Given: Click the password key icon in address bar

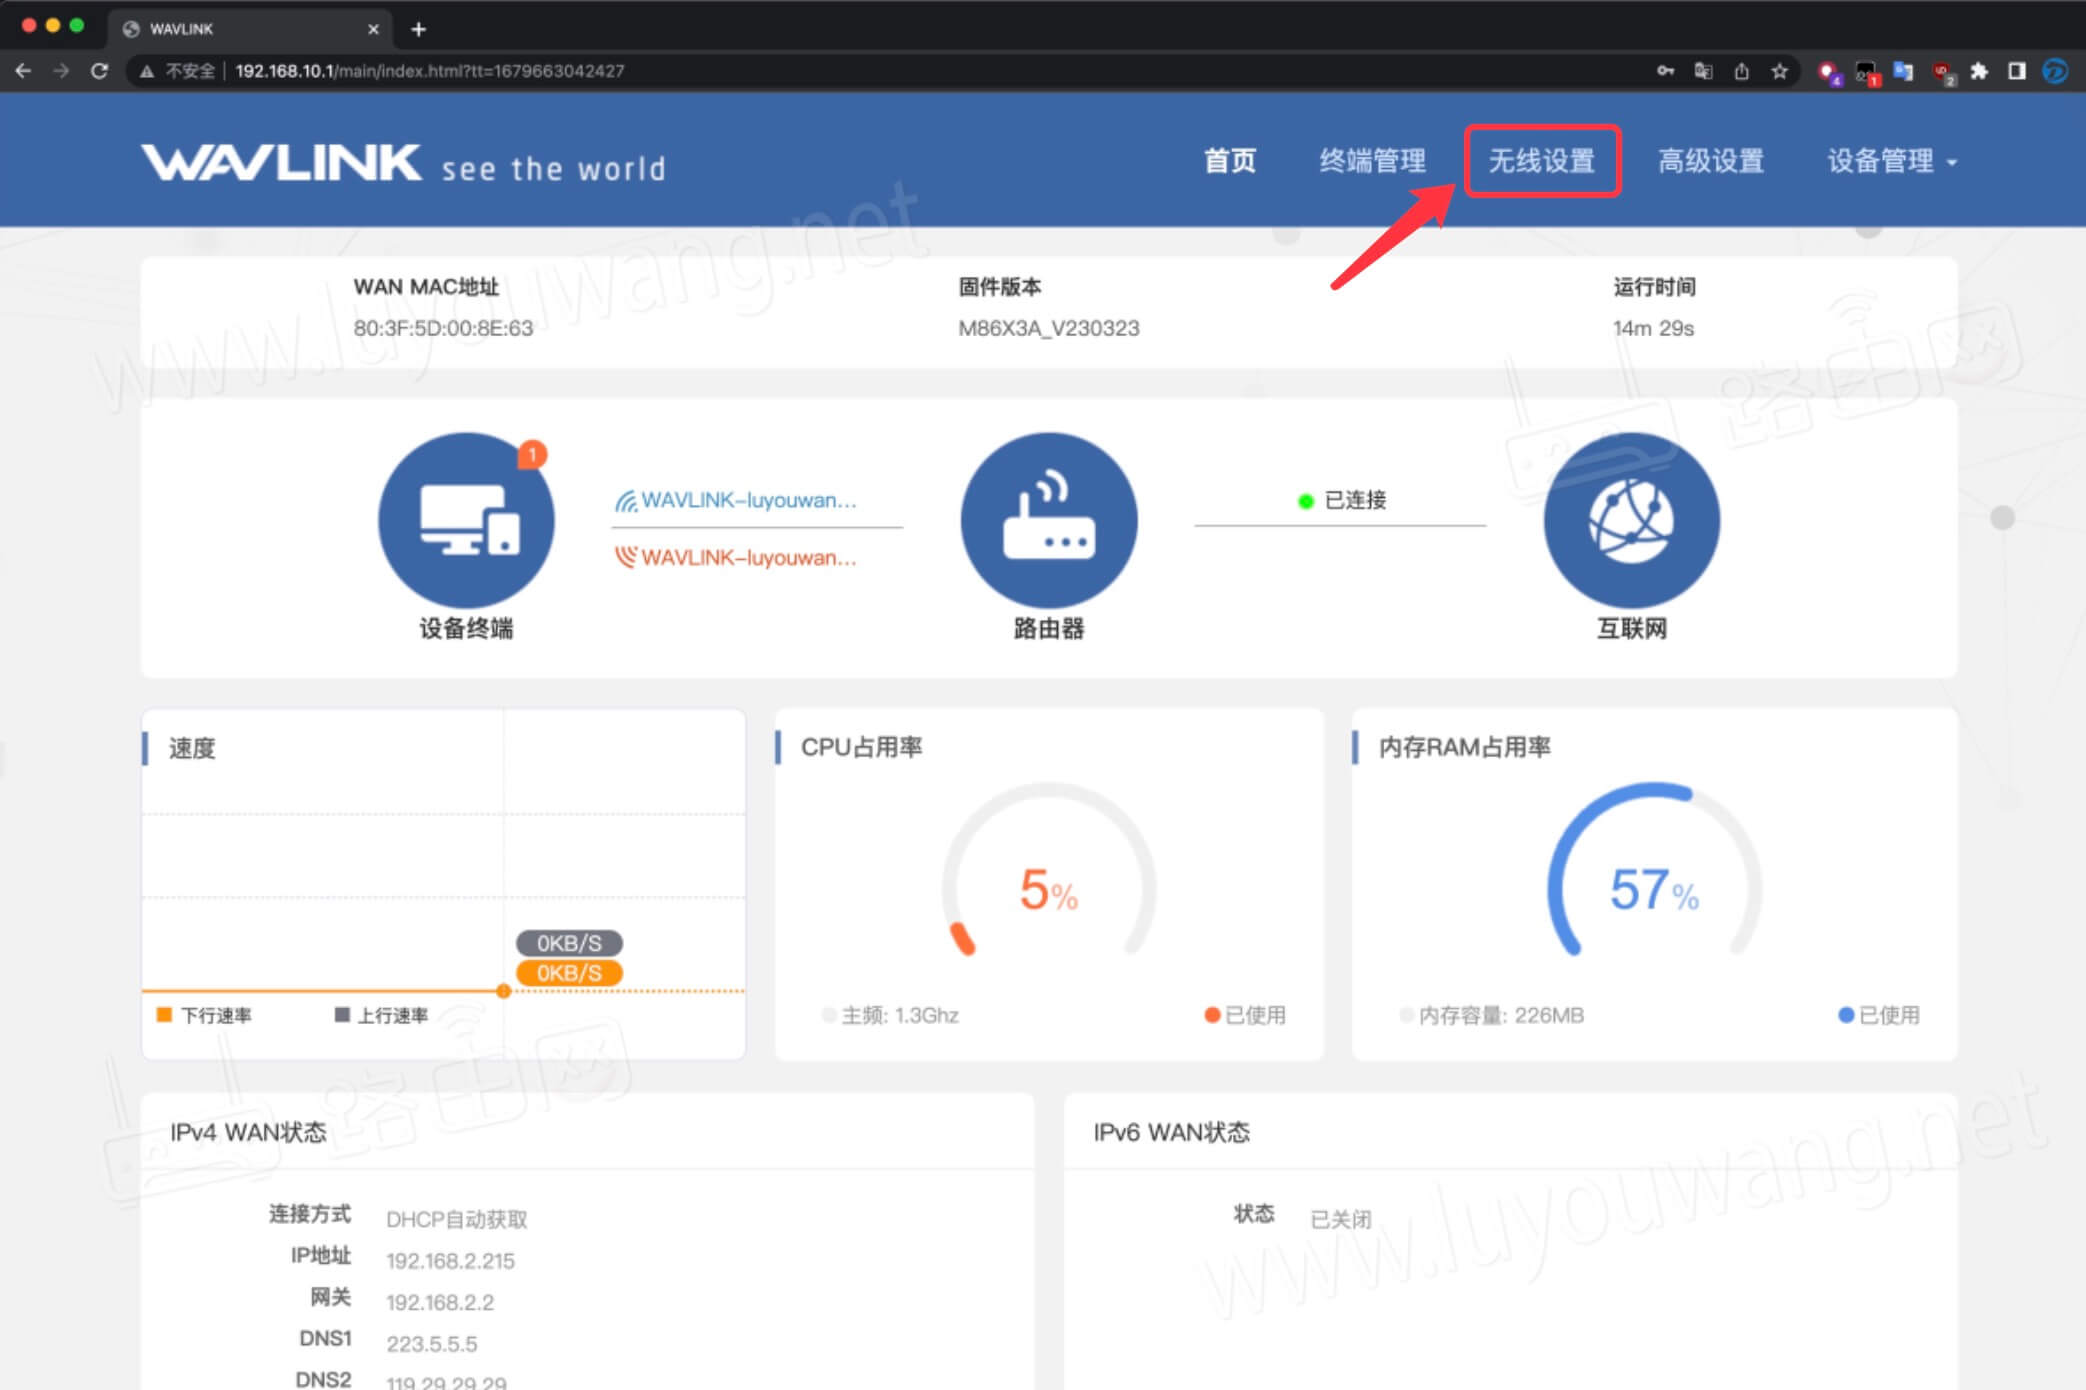Looking at the screenshot, I should tap(1664, 70).
